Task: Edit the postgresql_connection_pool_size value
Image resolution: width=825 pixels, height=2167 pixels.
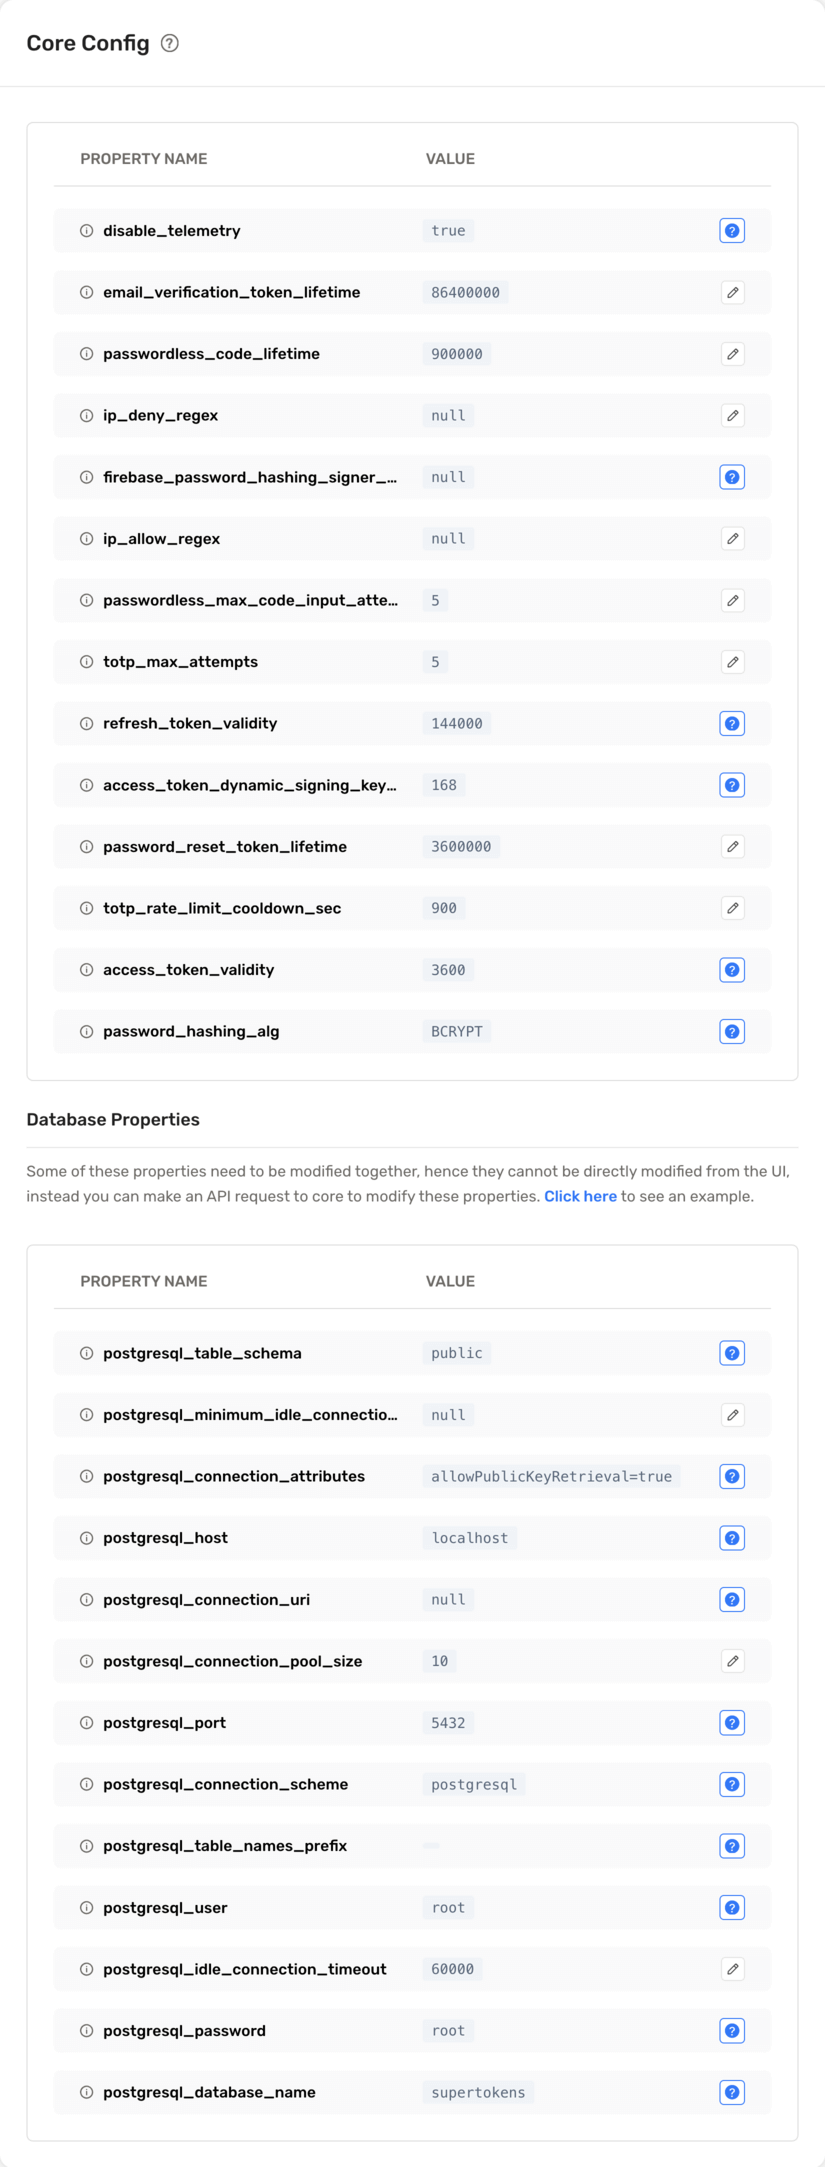Action: (732, 1661)
